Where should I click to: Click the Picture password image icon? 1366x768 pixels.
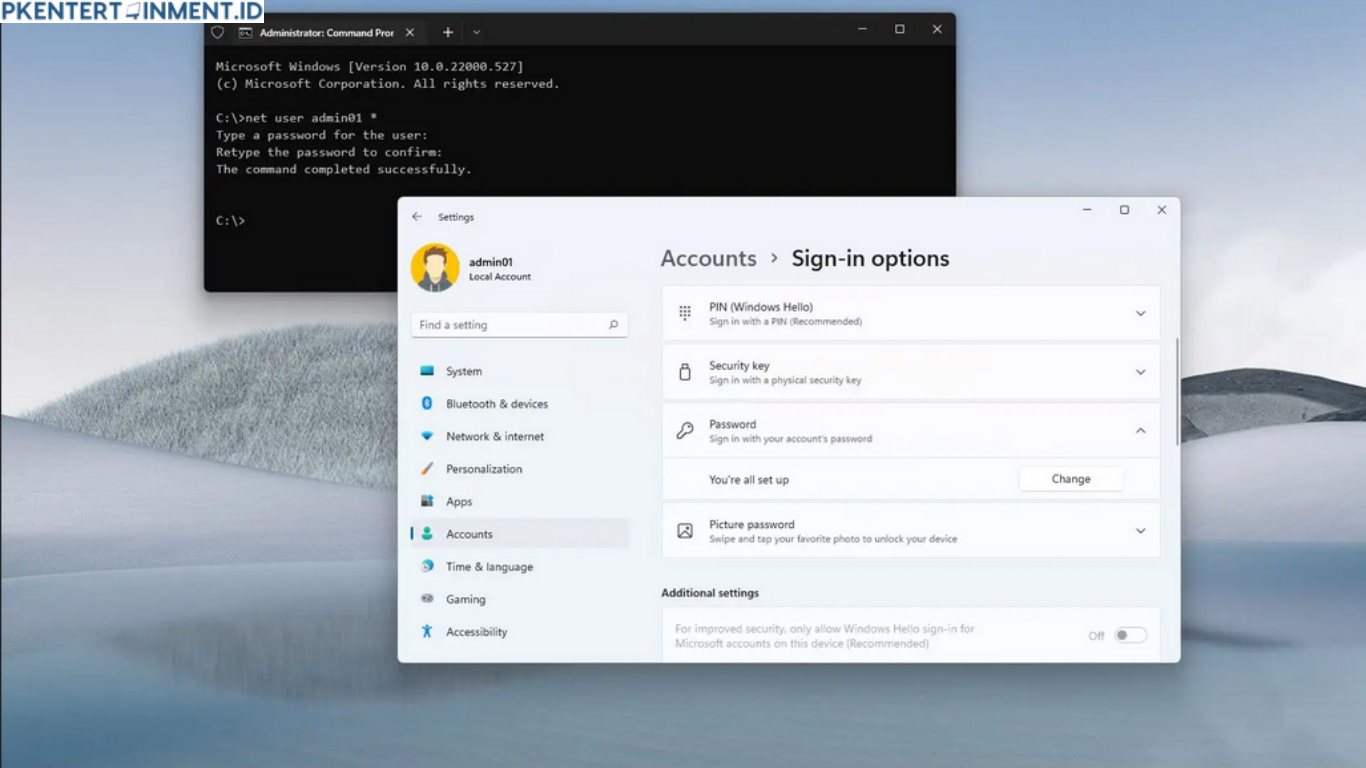tap(685, 531)
